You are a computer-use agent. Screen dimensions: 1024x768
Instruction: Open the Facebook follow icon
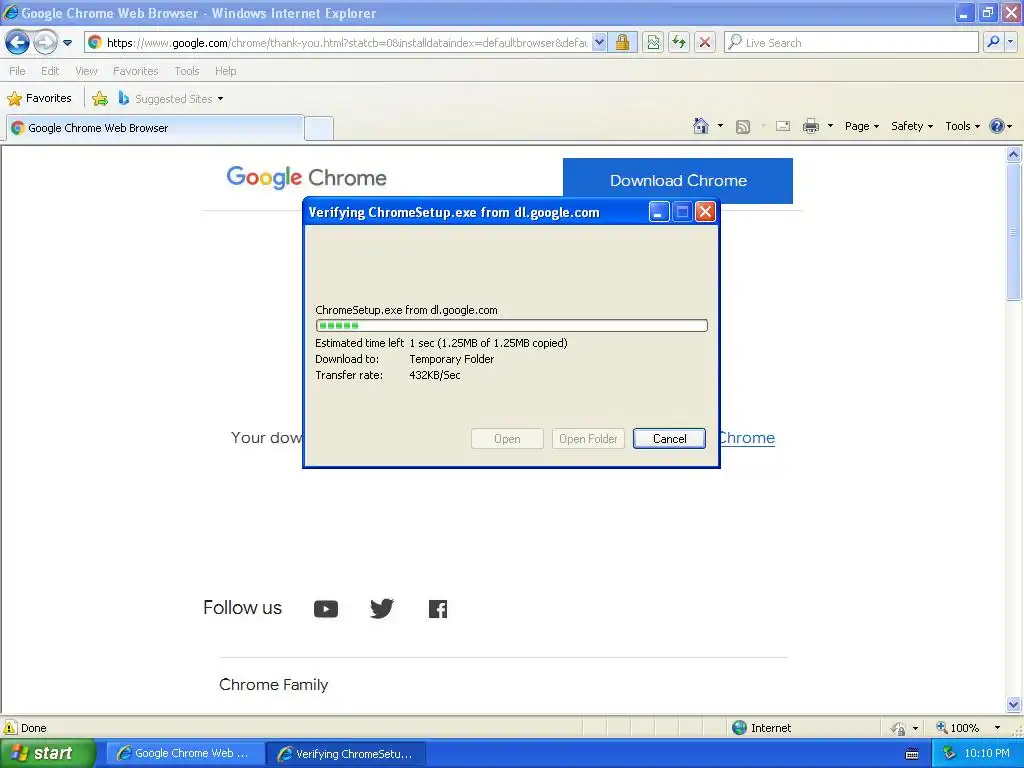click(438, 609)
